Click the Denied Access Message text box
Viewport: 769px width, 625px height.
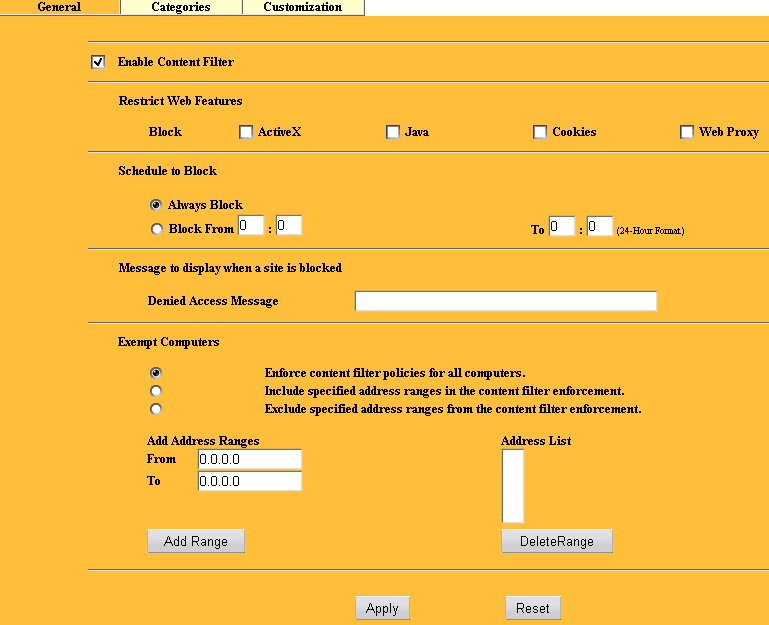506,301
